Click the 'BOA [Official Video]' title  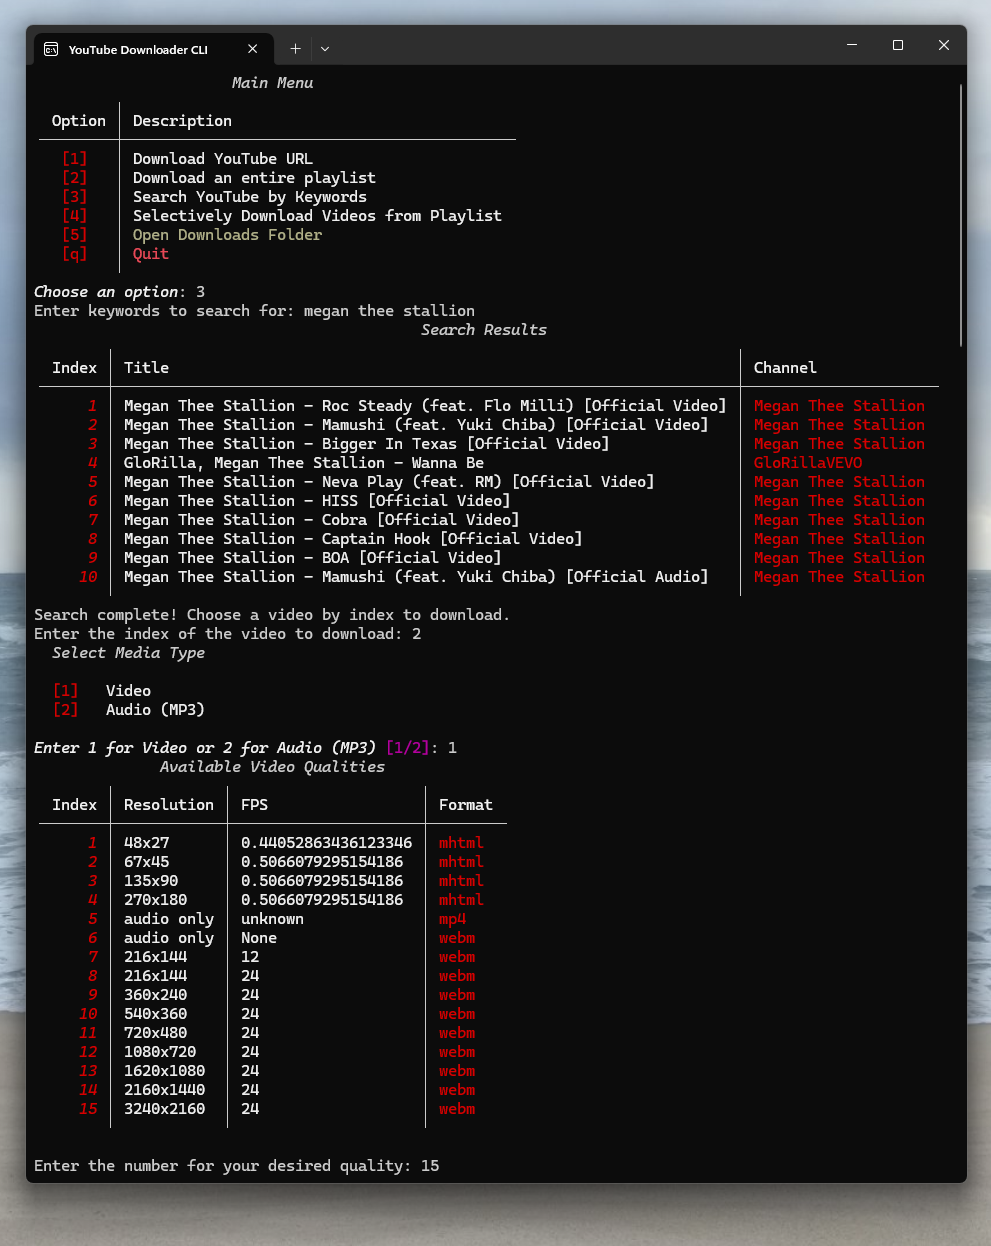point(312,558)
